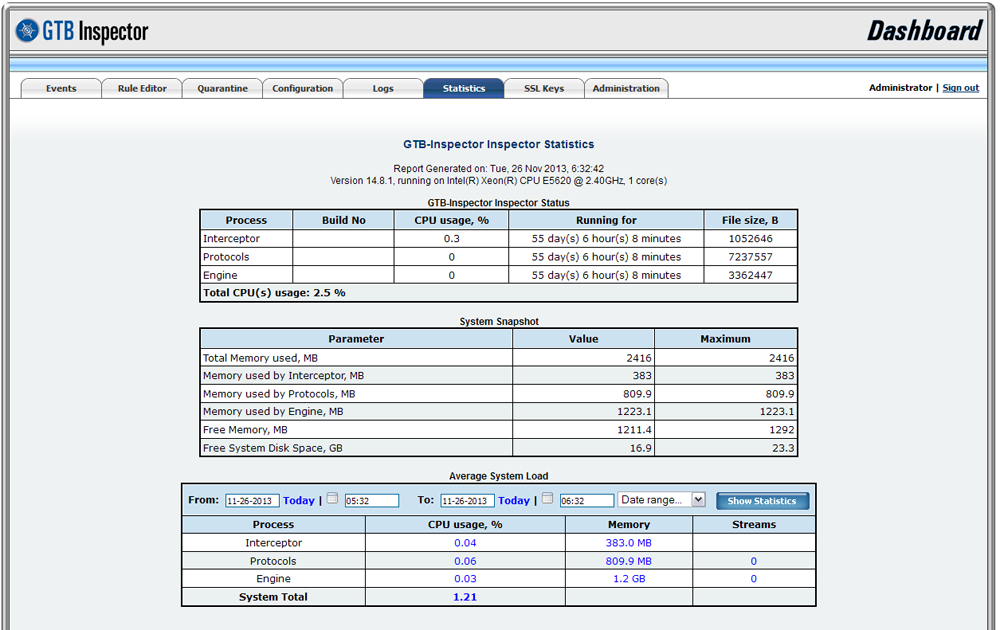
Task: Click the GTB Inspector title text
Action: [95, 31]
